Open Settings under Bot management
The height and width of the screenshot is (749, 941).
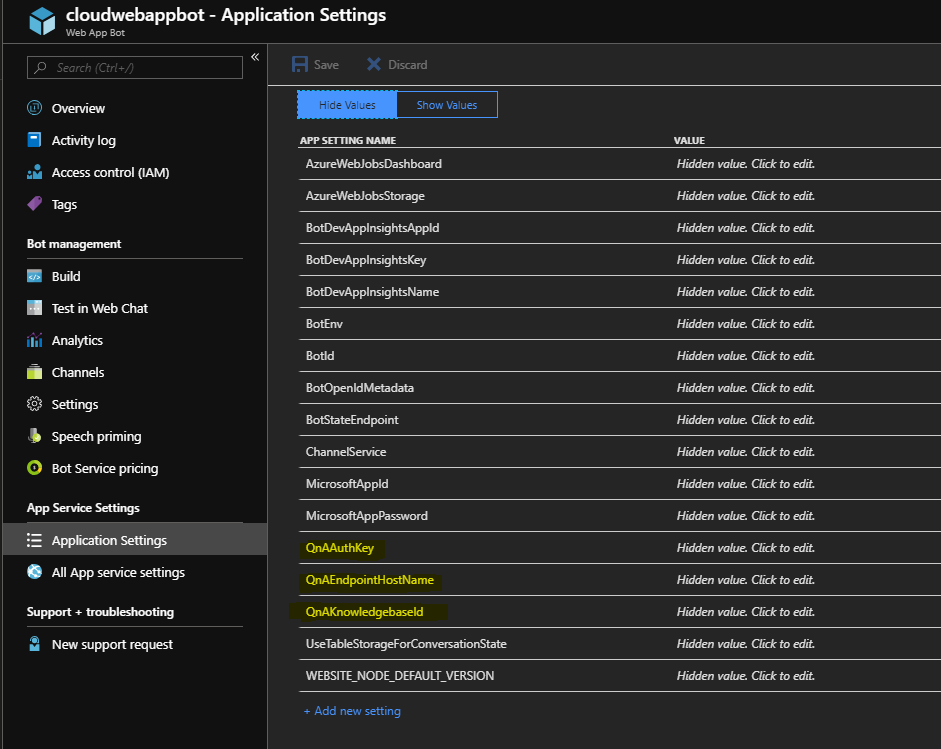[75, 405]
